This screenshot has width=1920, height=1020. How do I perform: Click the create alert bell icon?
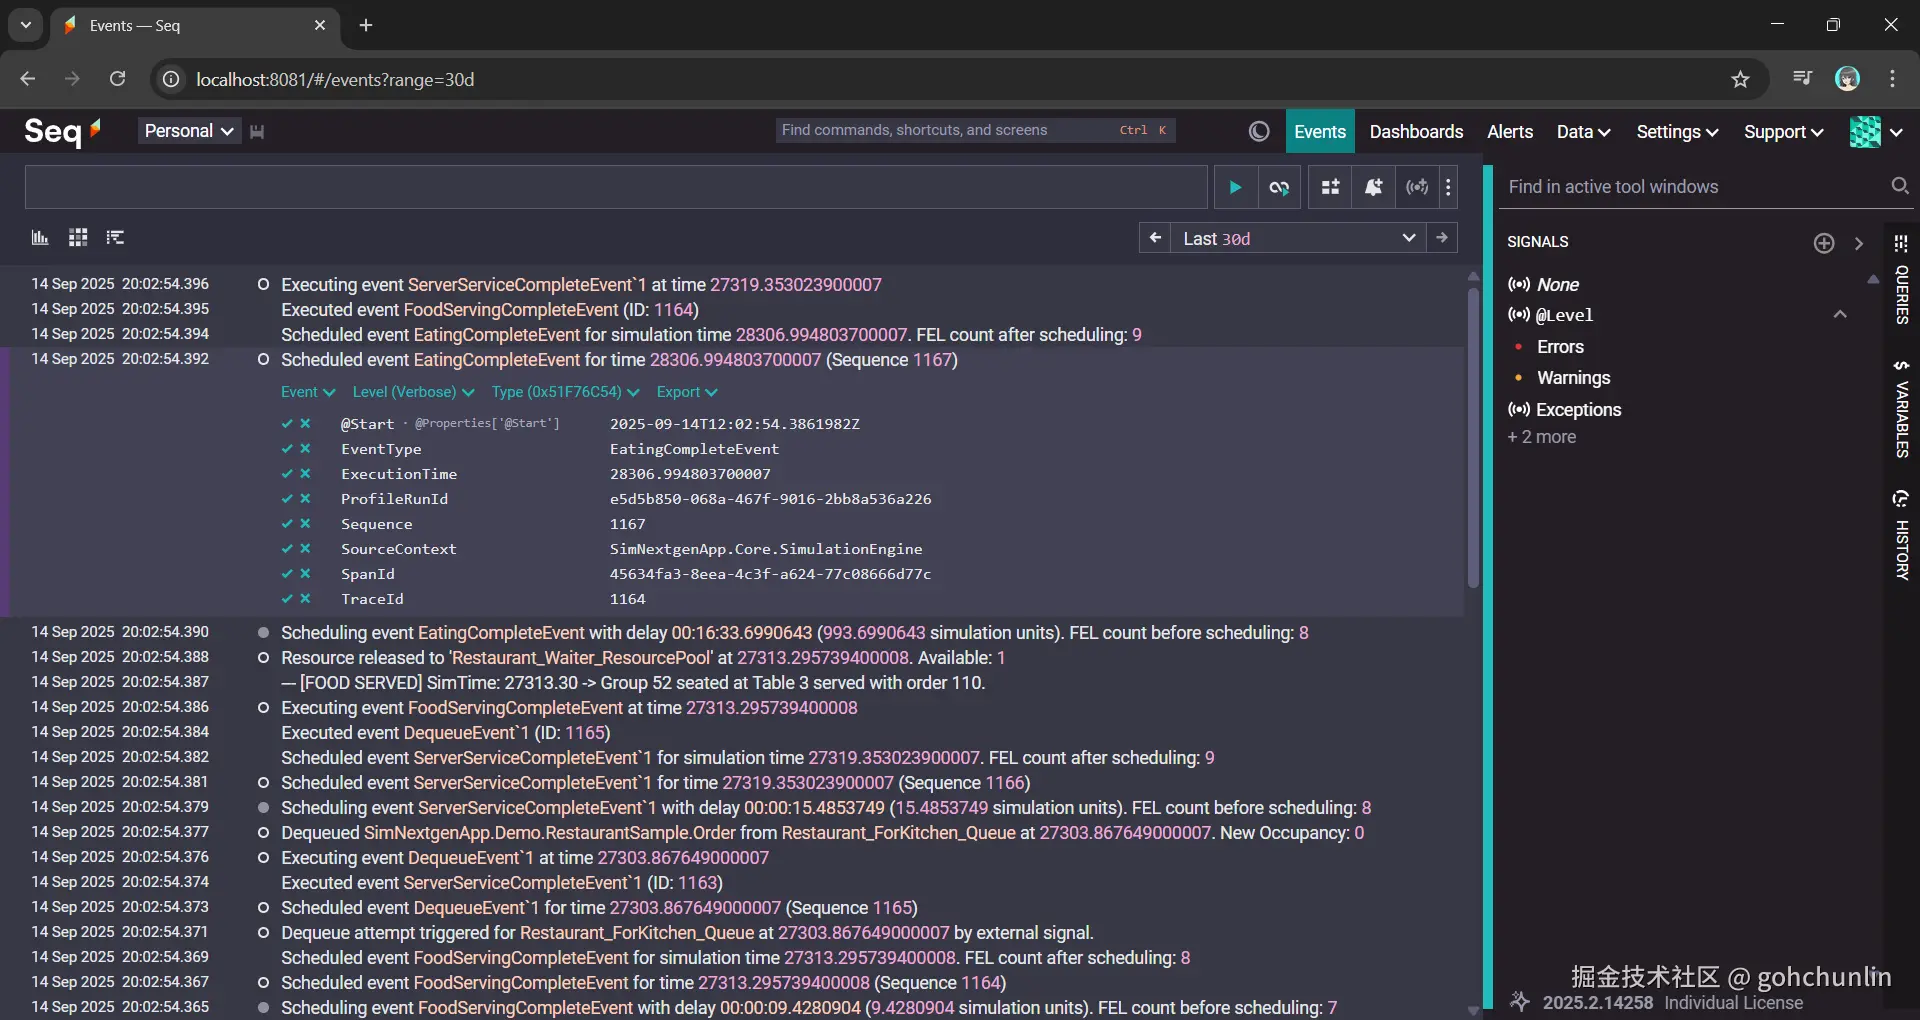click(x=1373, y=187)
